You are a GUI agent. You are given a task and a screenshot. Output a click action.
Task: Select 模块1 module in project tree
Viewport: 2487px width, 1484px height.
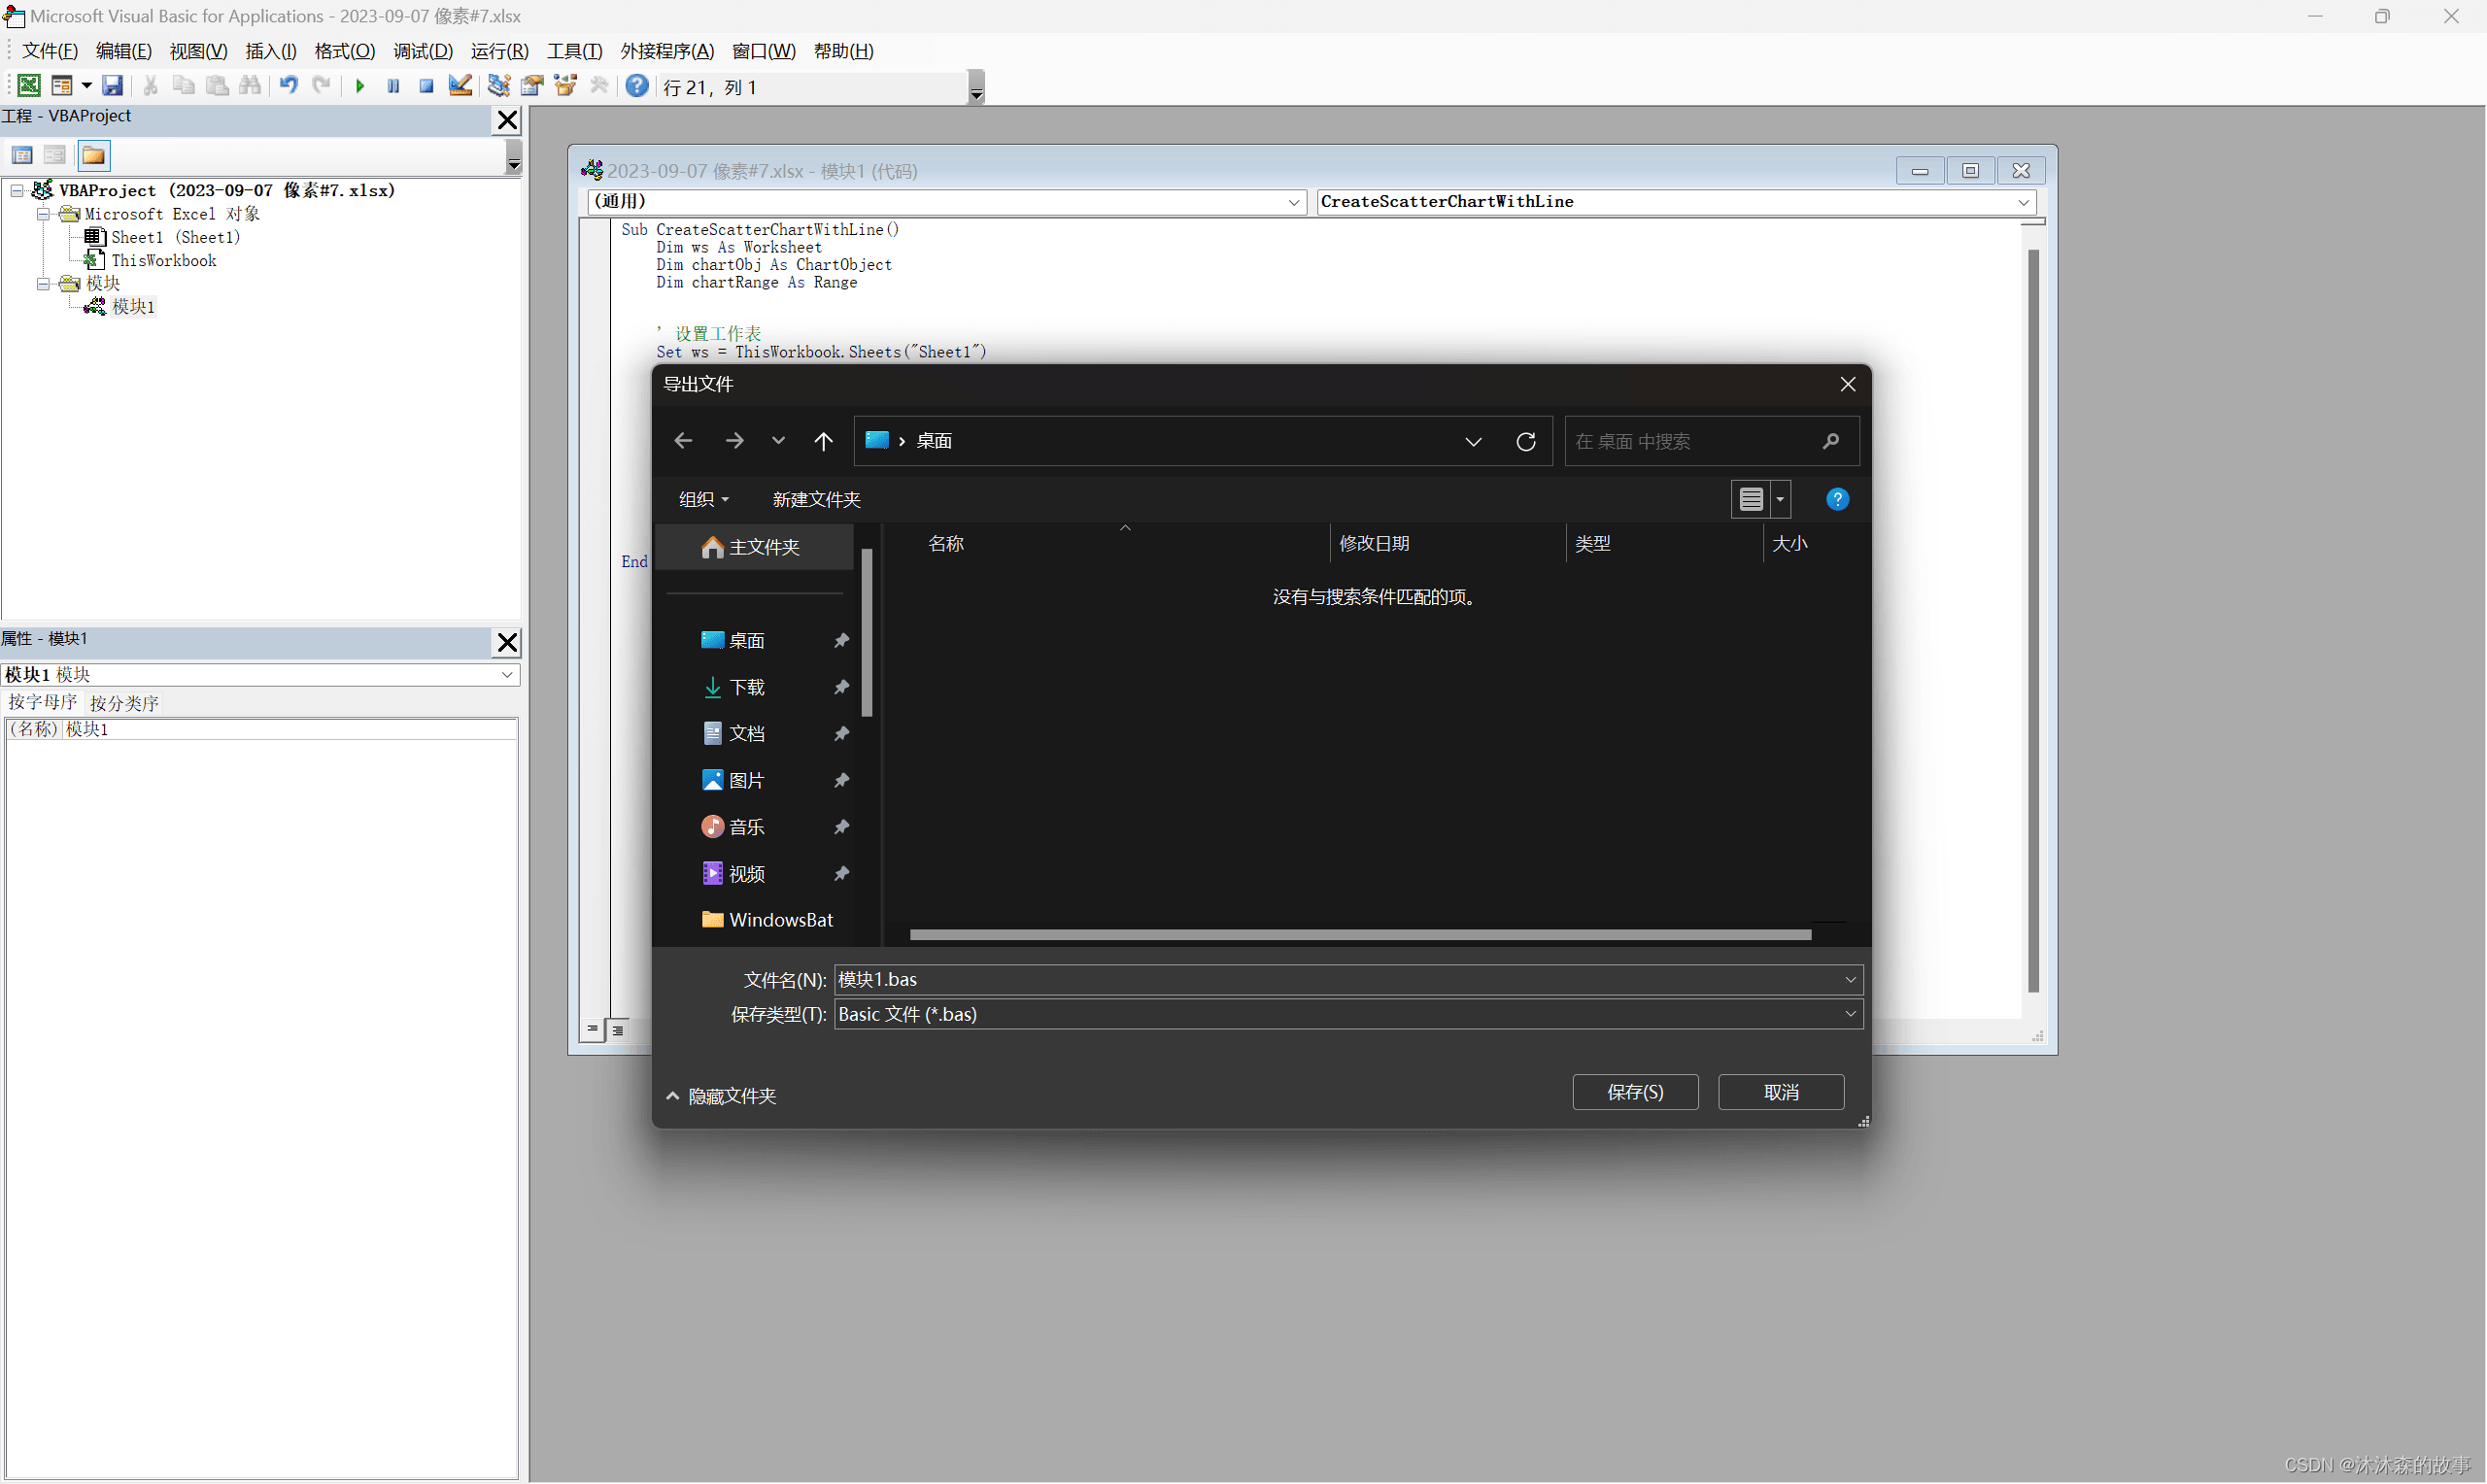pyautogui.click(x=132, y=307)
